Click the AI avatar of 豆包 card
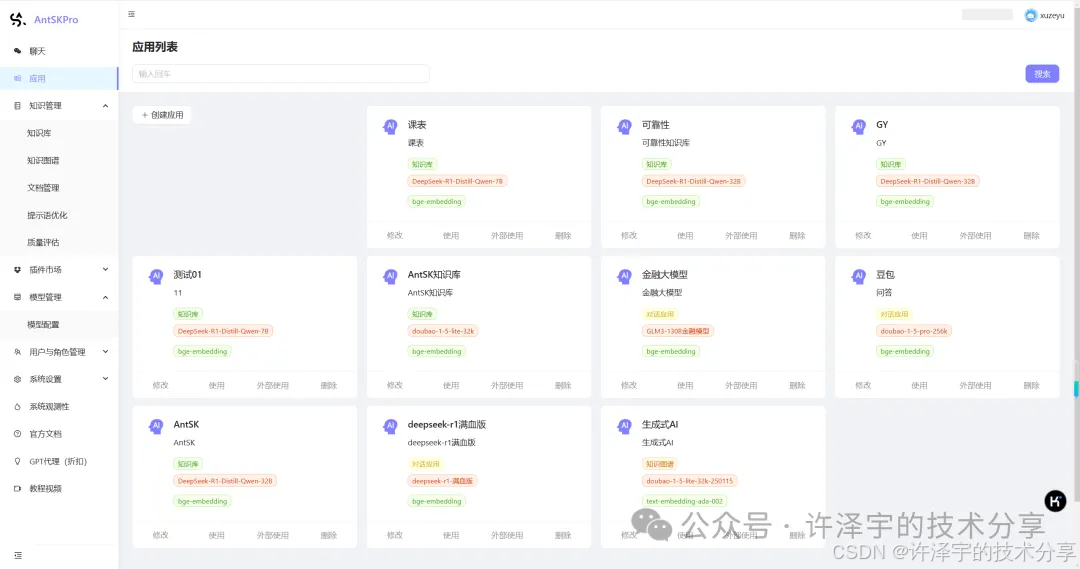Image resolution: width=1080 pixels, height=569 pixels. point(859,277)
